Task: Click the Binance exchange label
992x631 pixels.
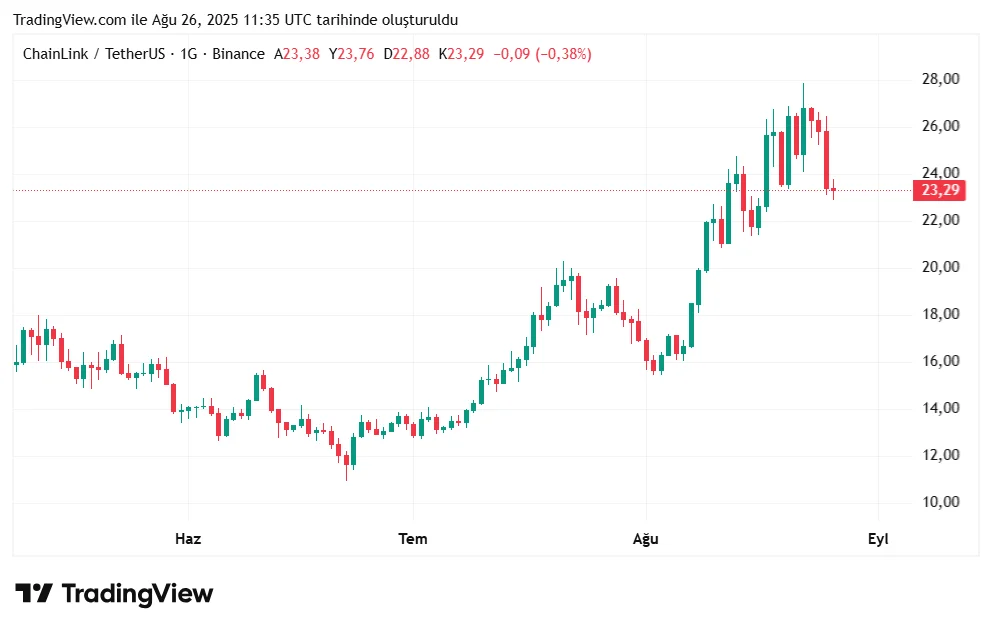Action: [x=239, y=54]
